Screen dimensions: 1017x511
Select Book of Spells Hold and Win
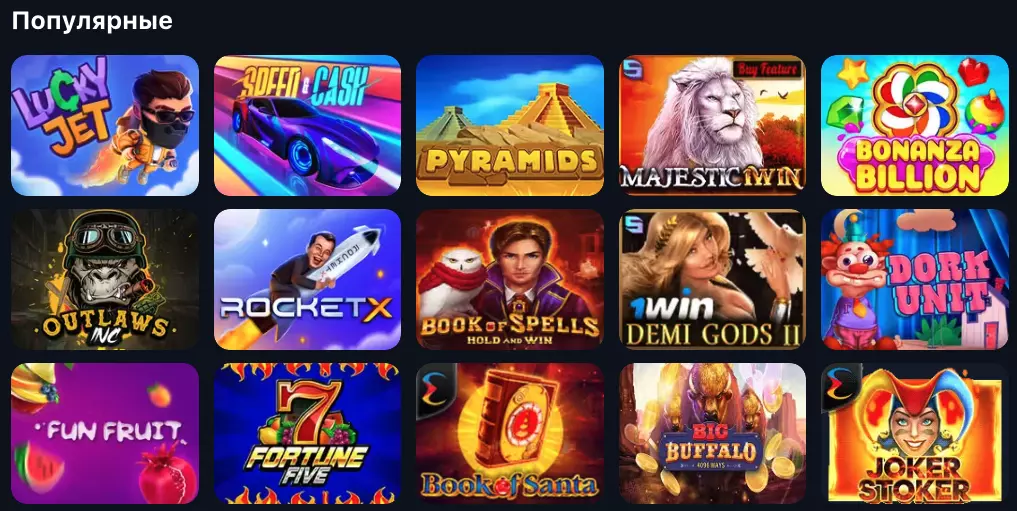[x=510, y=279]
